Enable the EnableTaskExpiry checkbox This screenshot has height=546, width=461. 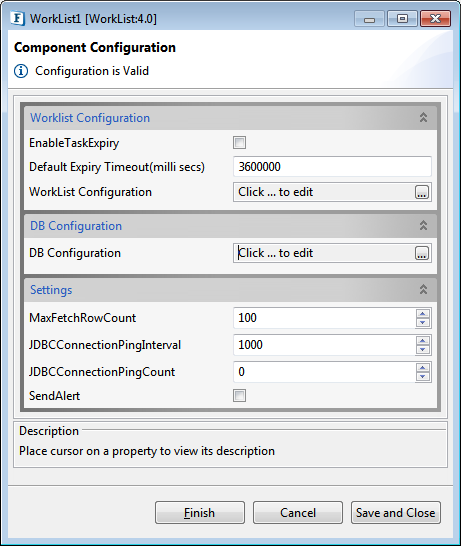tap(239, 142)
